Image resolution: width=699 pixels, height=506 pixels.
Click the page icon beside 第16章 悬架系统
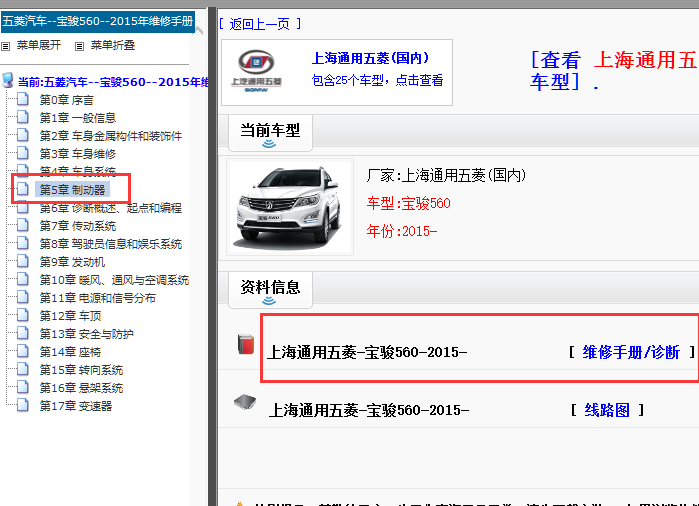click(23, 387)
